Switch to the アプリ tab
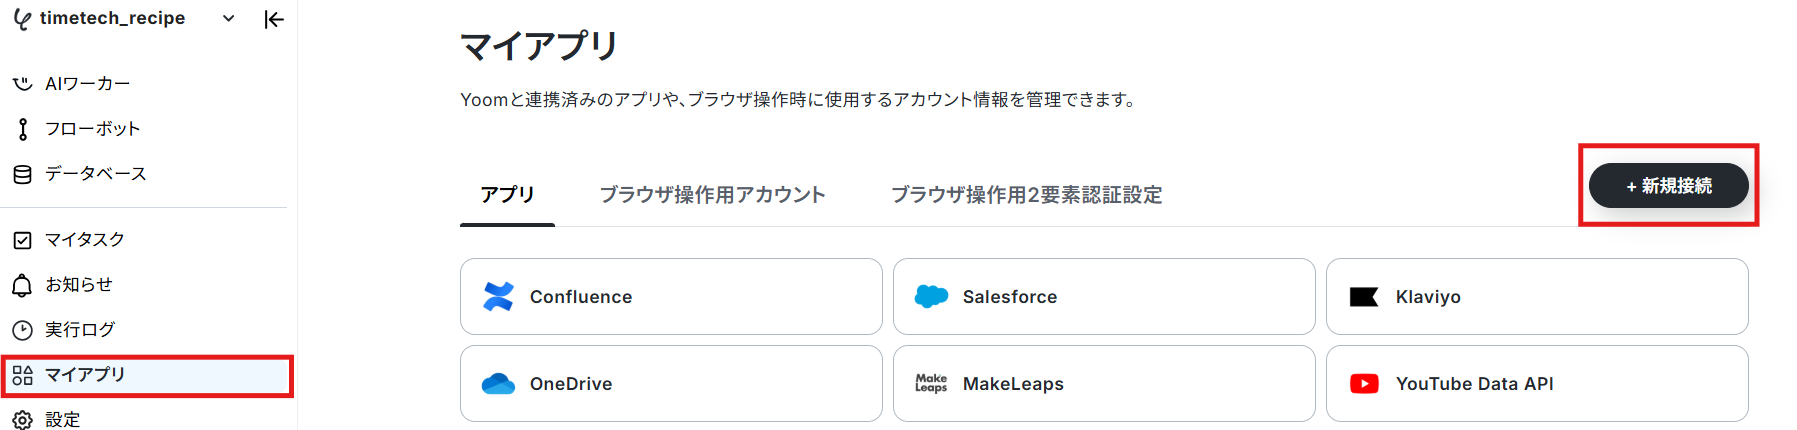This screenshot has height=430, width=1797. coord(507,195)
